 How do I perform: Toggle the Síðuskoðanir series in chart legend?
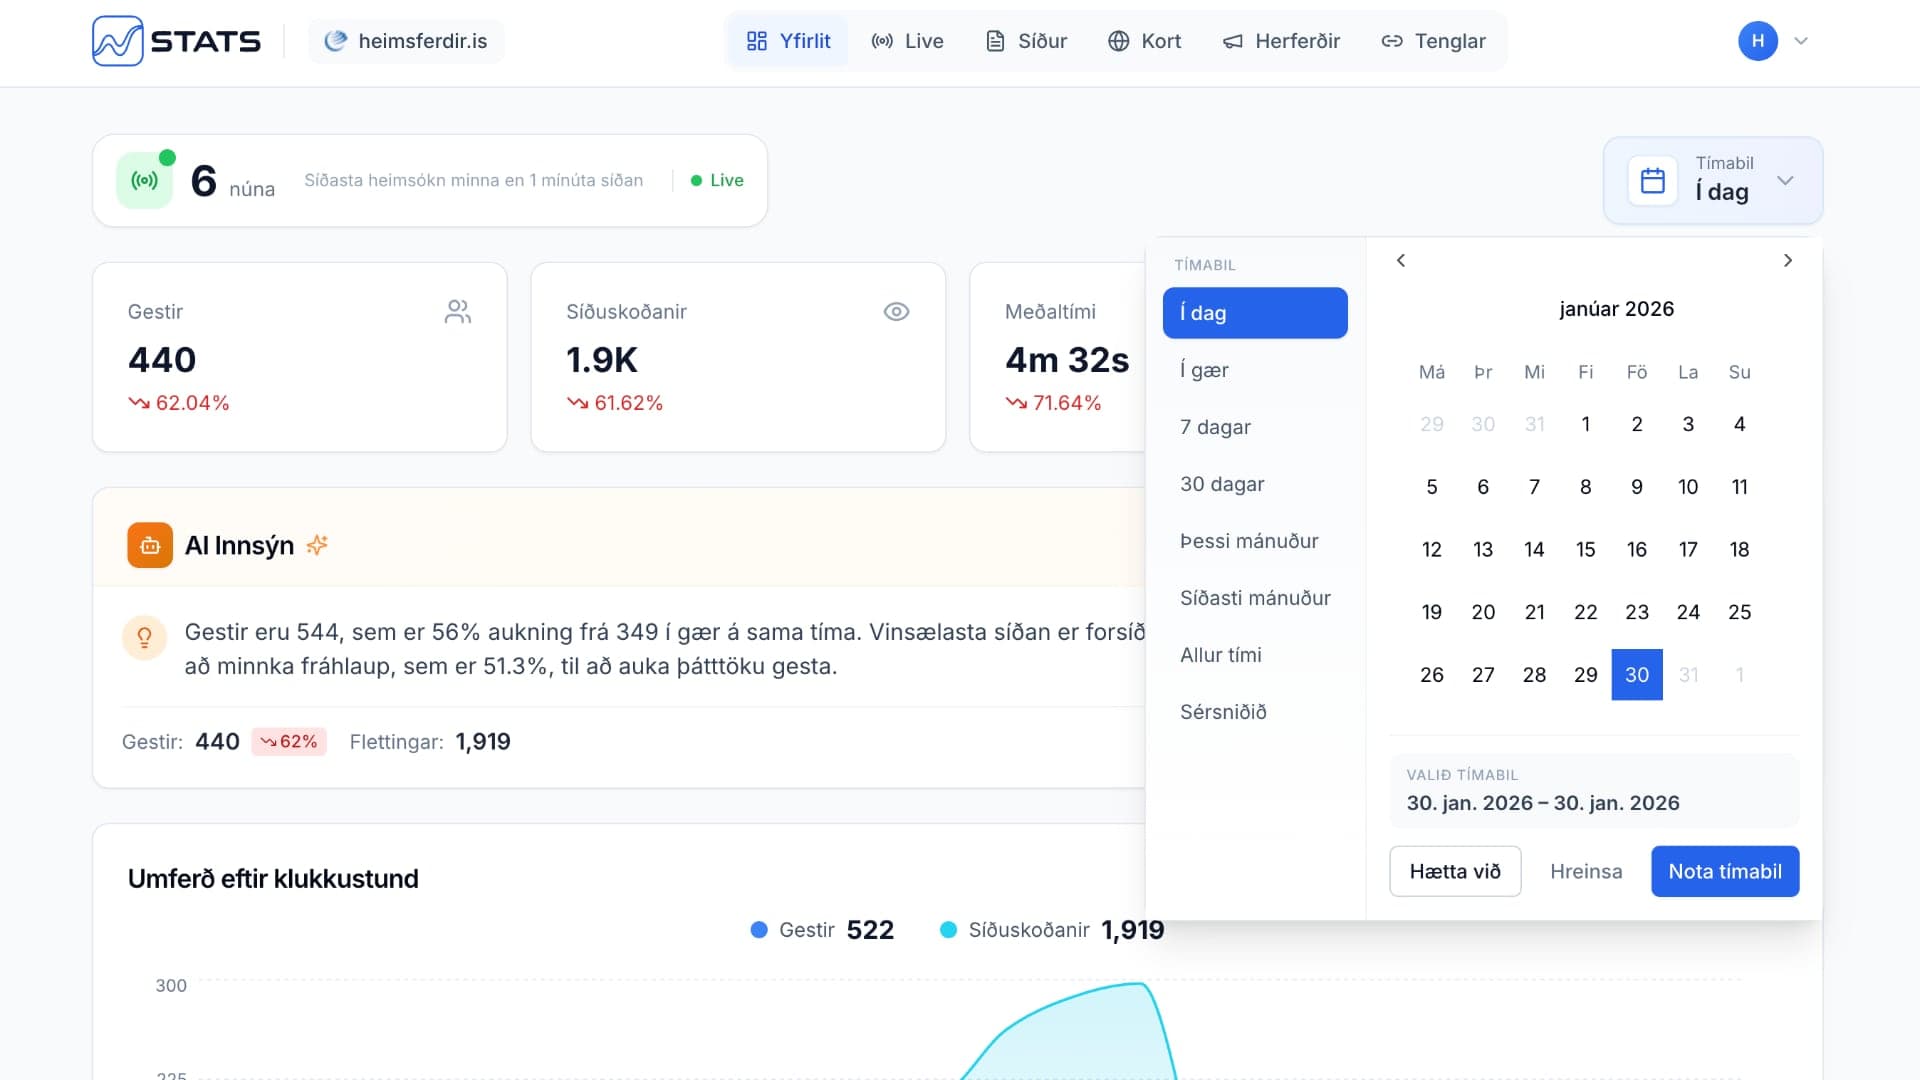point(1028,930)
